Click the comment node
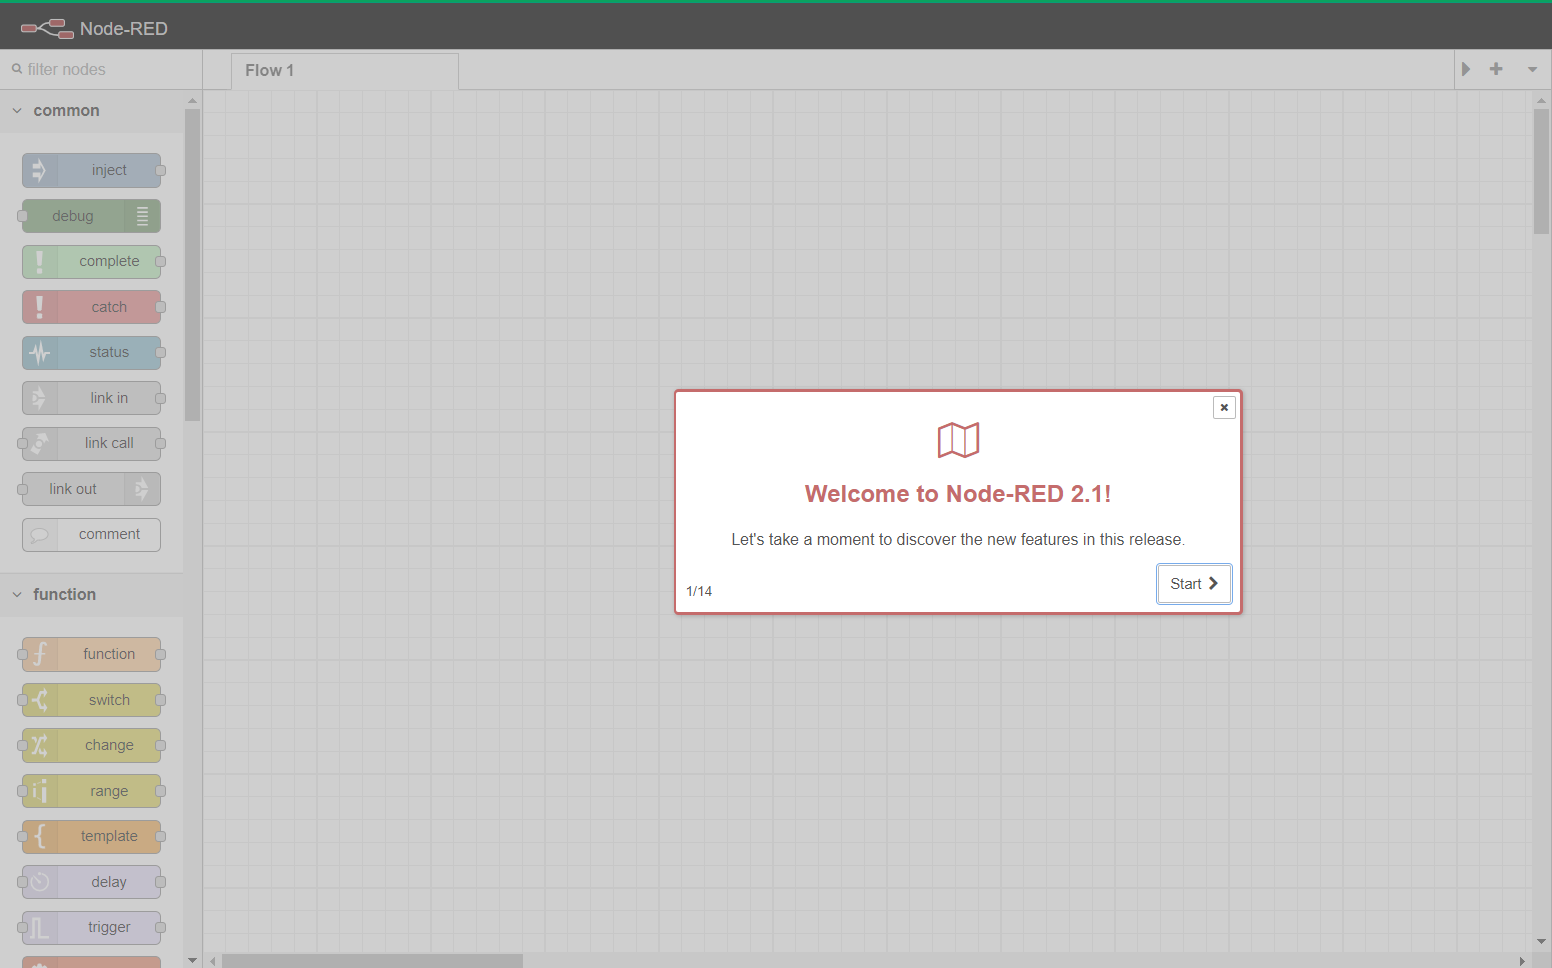Image resolution: width=1552 pixels, height=968 pixels. pos(92,534)
